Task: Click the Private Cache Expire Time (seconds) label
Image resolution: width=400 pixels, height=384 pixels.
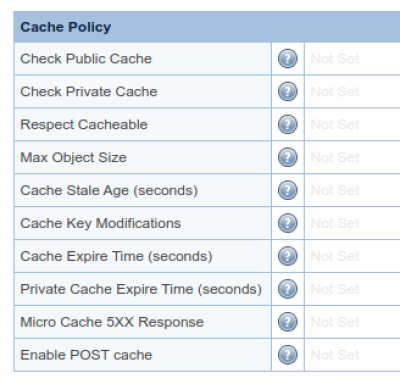Action: (141, 289)
